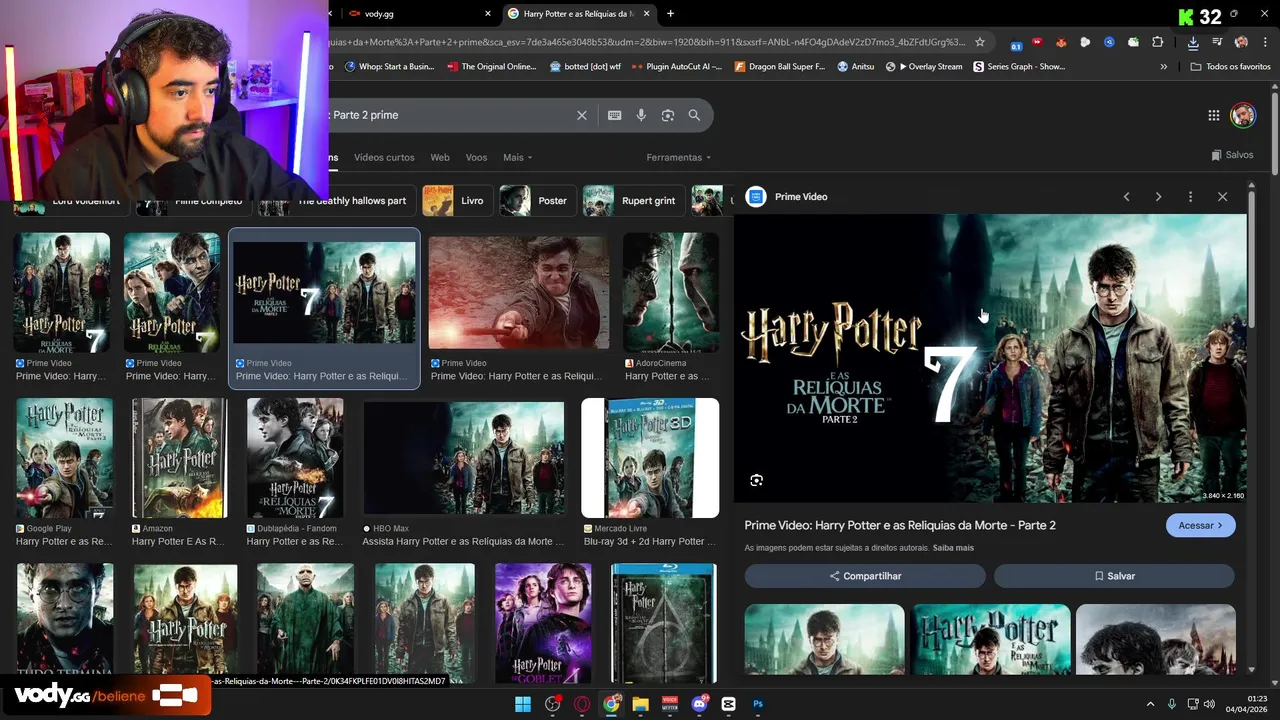Filter images by Rupert grint chip
This screenshot has width=1280, height=720.
[633, 200]
